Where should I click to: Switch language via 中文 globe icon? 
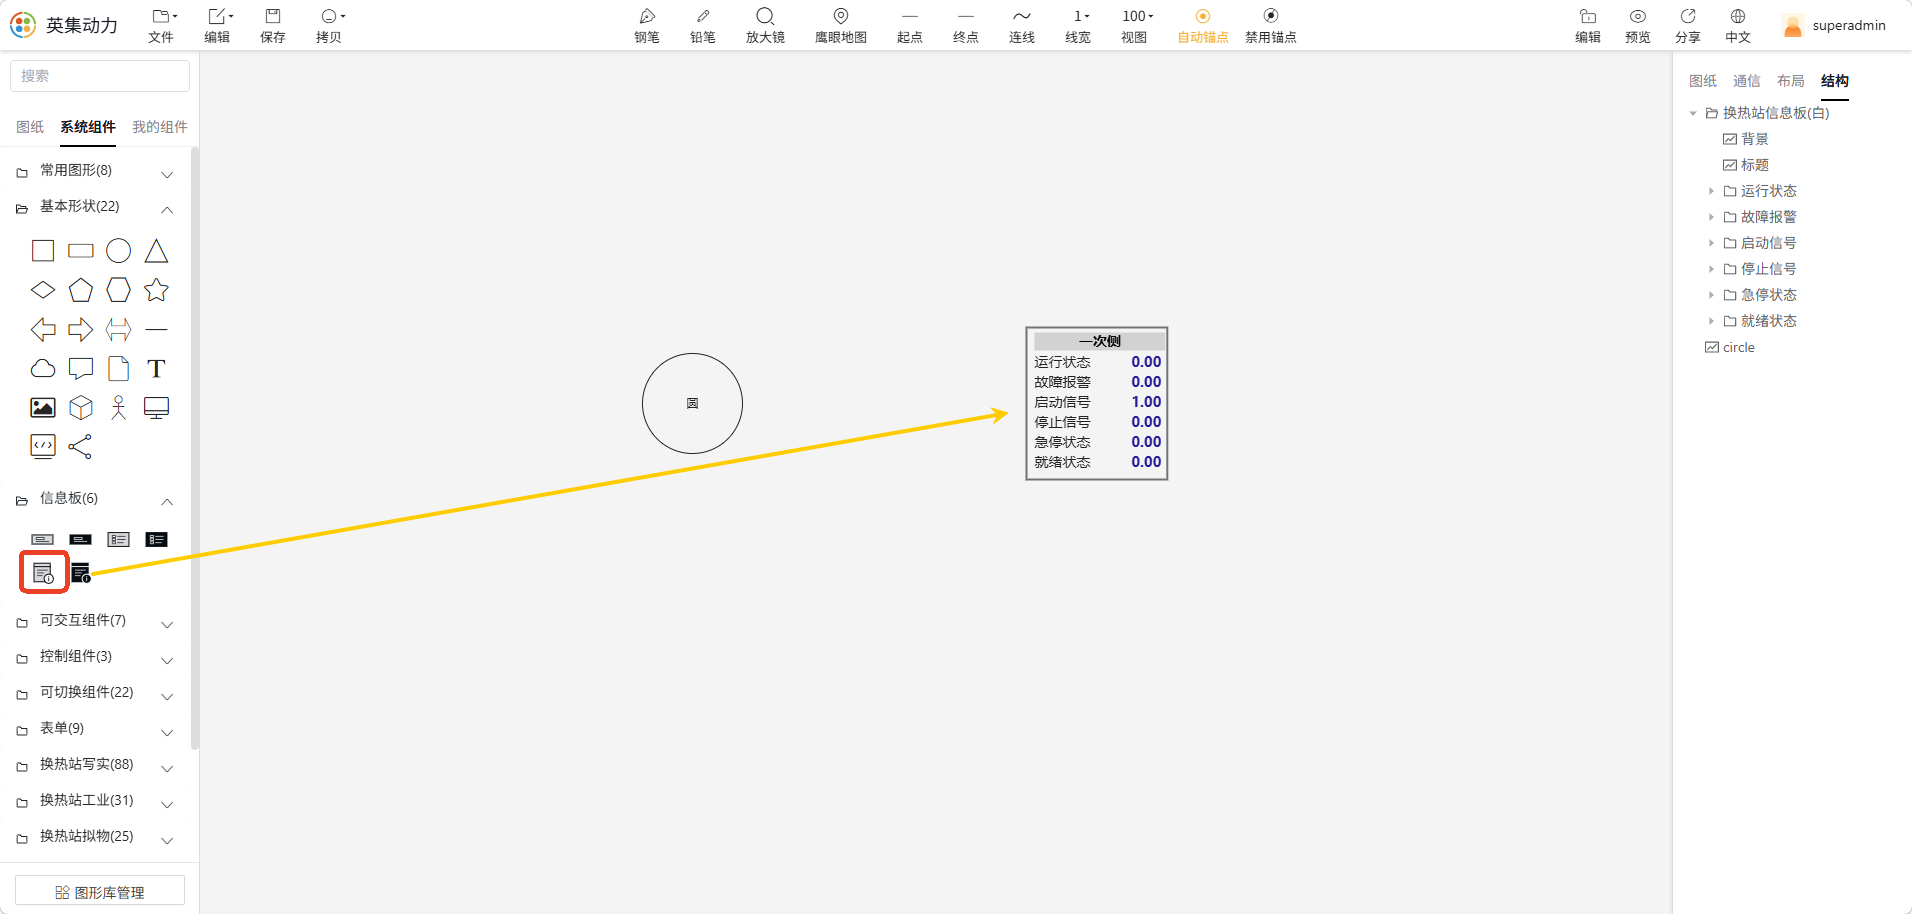pos(1738,26)
